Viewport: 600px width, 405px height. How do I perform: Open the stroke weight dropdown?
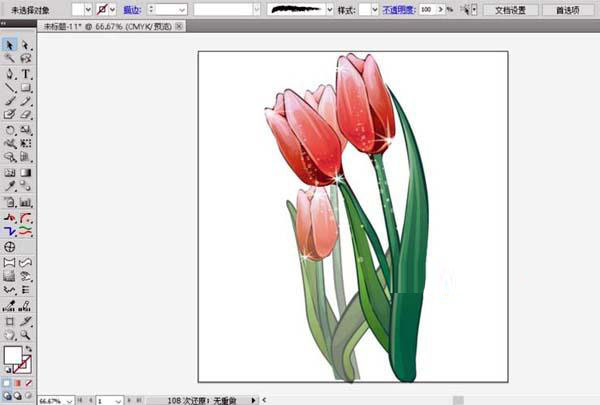182,10
